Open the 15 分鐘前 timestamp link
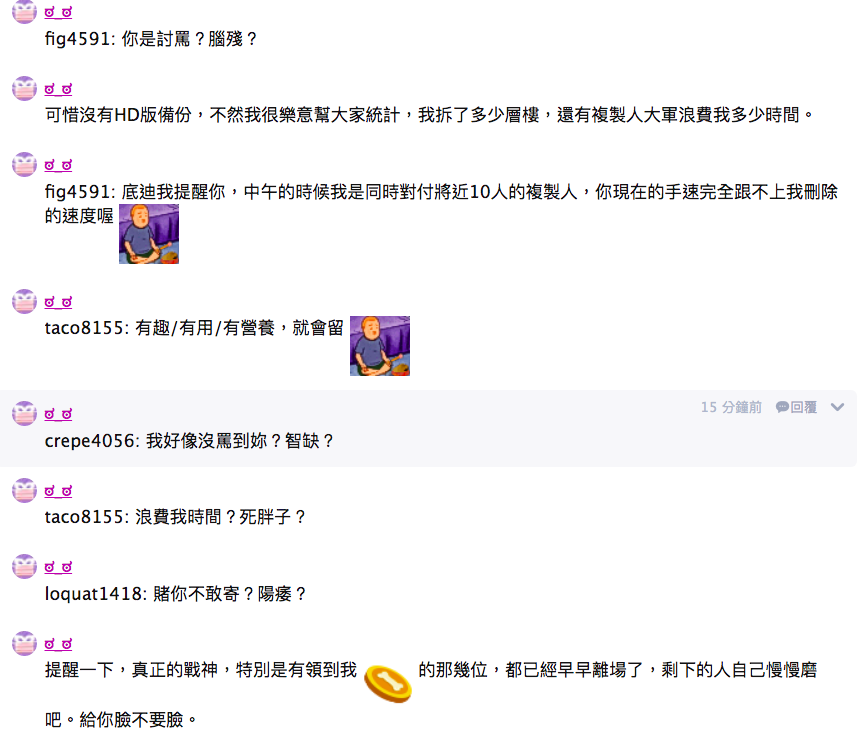 click(x=731, y=407)
